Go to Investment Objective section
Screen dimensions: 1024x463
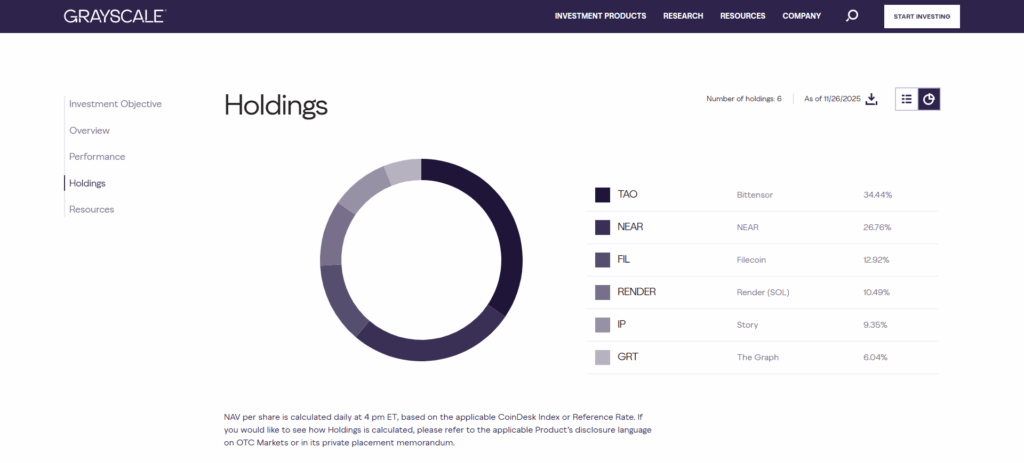point(115,104)
